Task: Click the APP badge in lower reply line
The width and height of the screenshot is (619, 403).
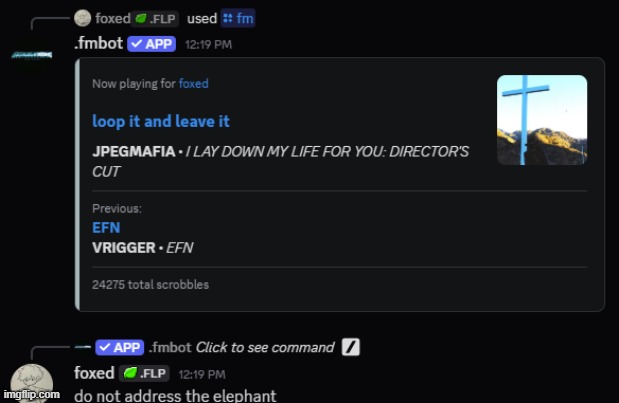Action: pyautogui.click(x=120, y=347)
